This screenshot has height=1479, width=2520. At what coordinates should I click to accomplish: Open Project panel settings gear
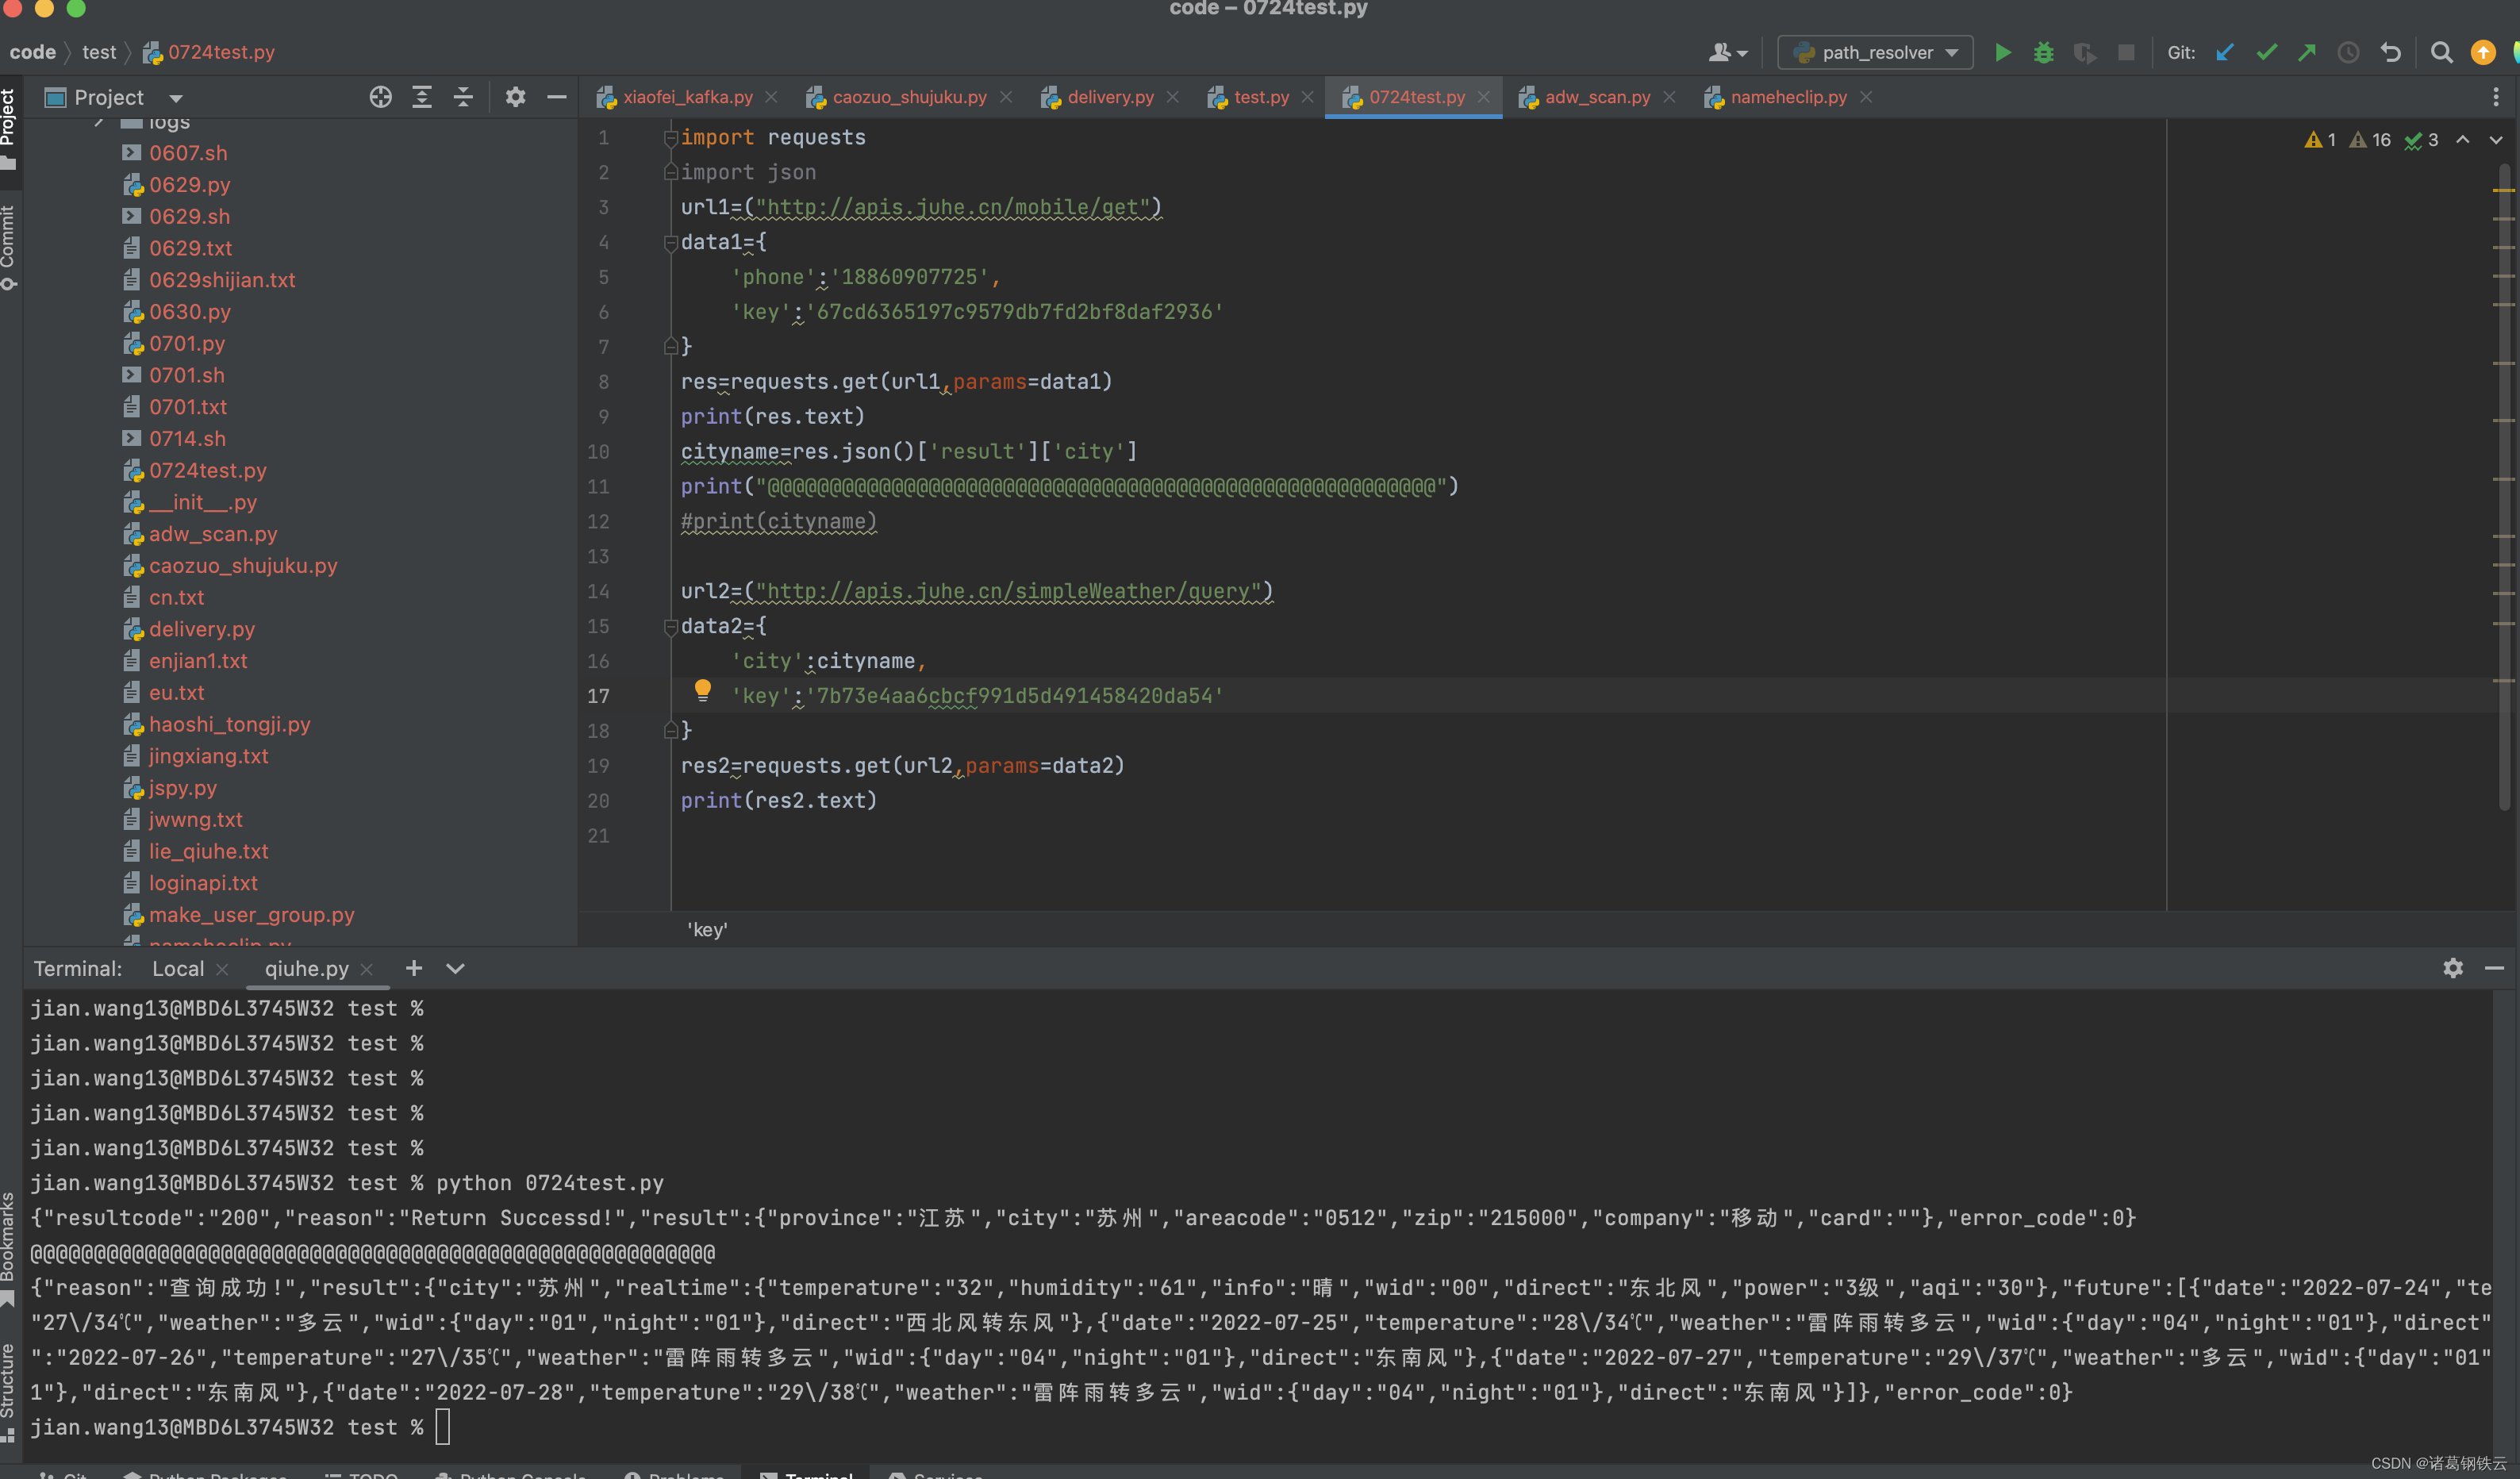pos(515,97)
